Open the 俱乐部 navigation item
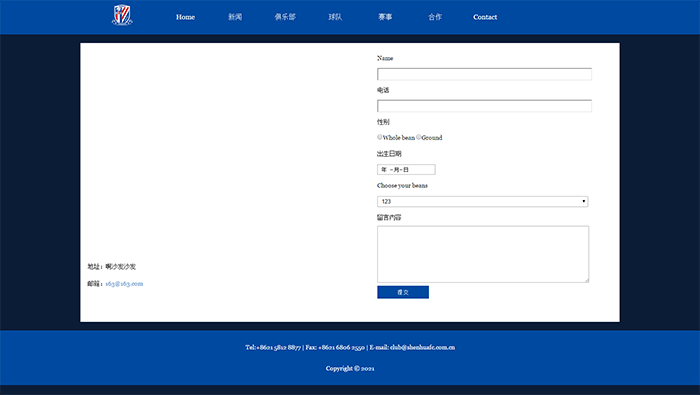Screen dimensions: 700x395 [285, 17]
